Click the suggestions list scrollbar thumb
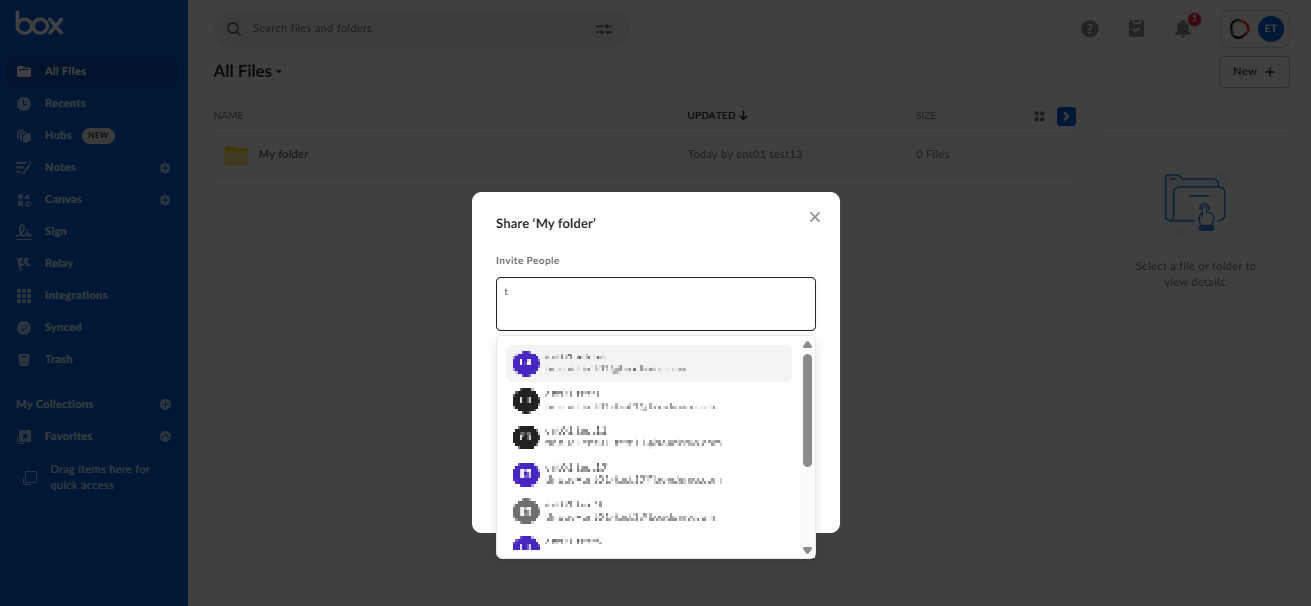1311x606 pixels. coord(807,410)
